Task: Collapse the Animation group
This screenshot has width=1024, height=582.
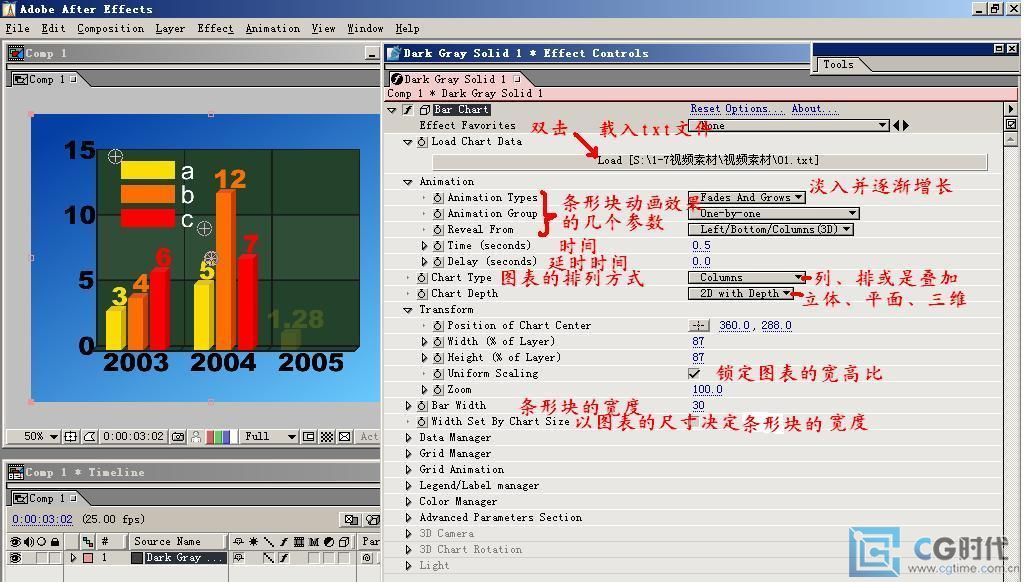Action: [408, 182]
